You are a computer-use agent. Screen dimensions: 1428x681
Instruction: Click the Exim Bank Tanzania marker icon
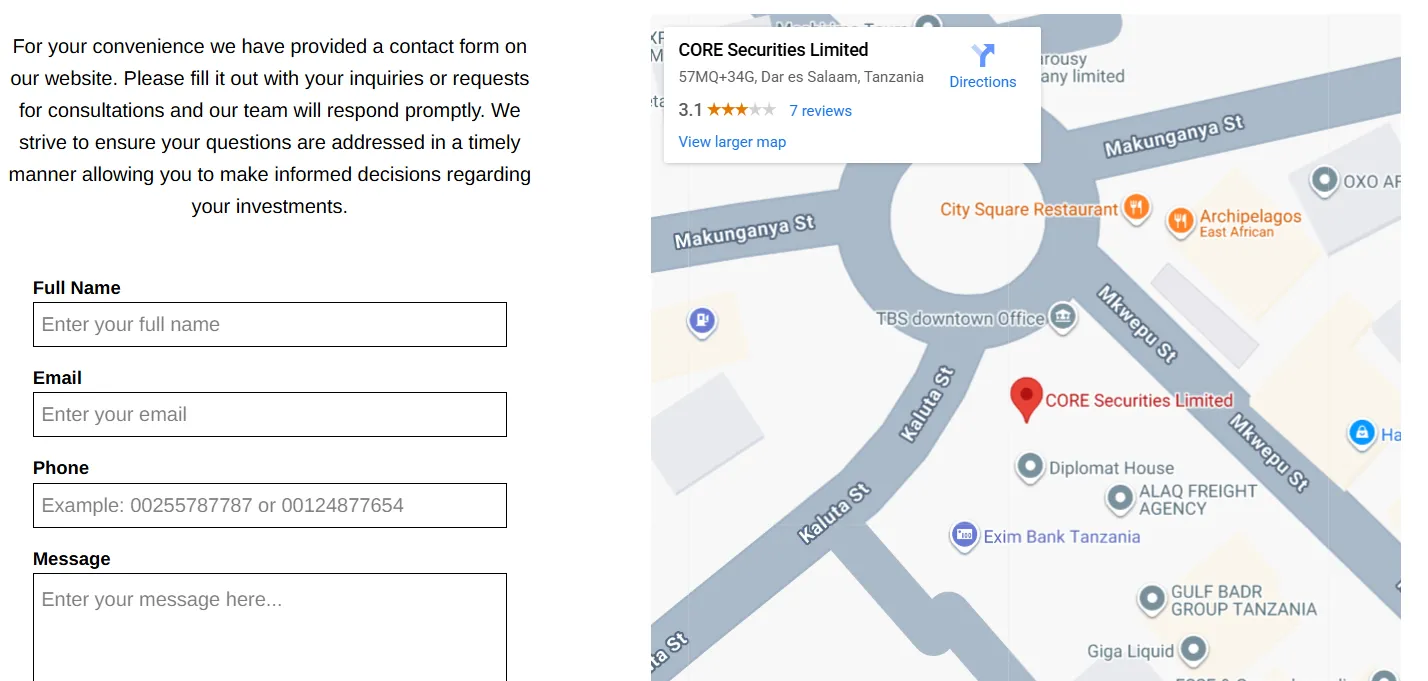964,536
